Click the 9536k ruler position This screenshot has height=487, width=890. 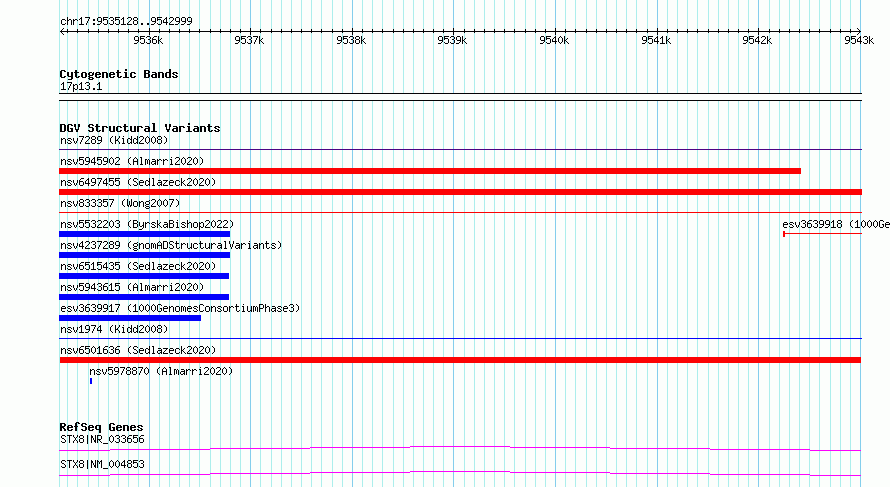(x=148, y=40)
